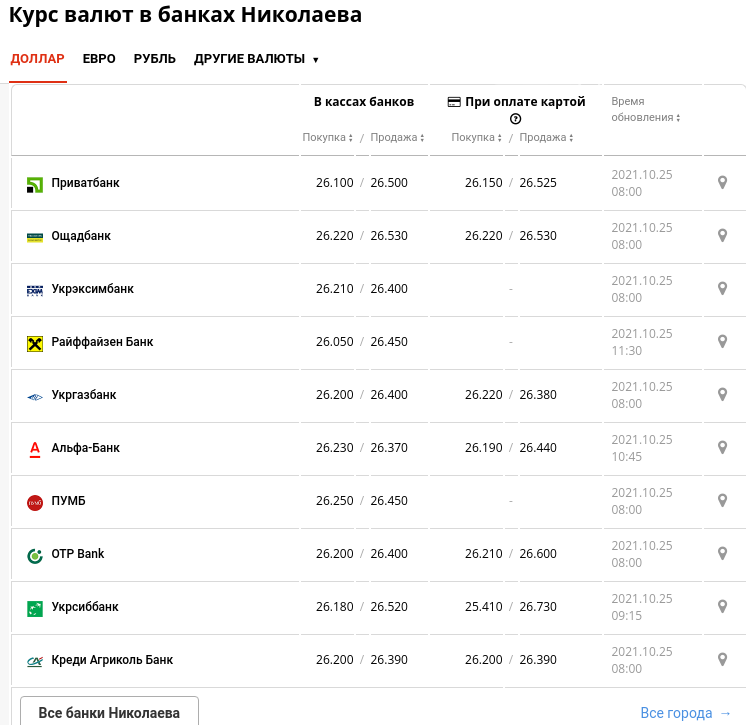Sort by cash Продажа column
The height and width of the screenshot is (725, 746).
(x=397, y=137)
